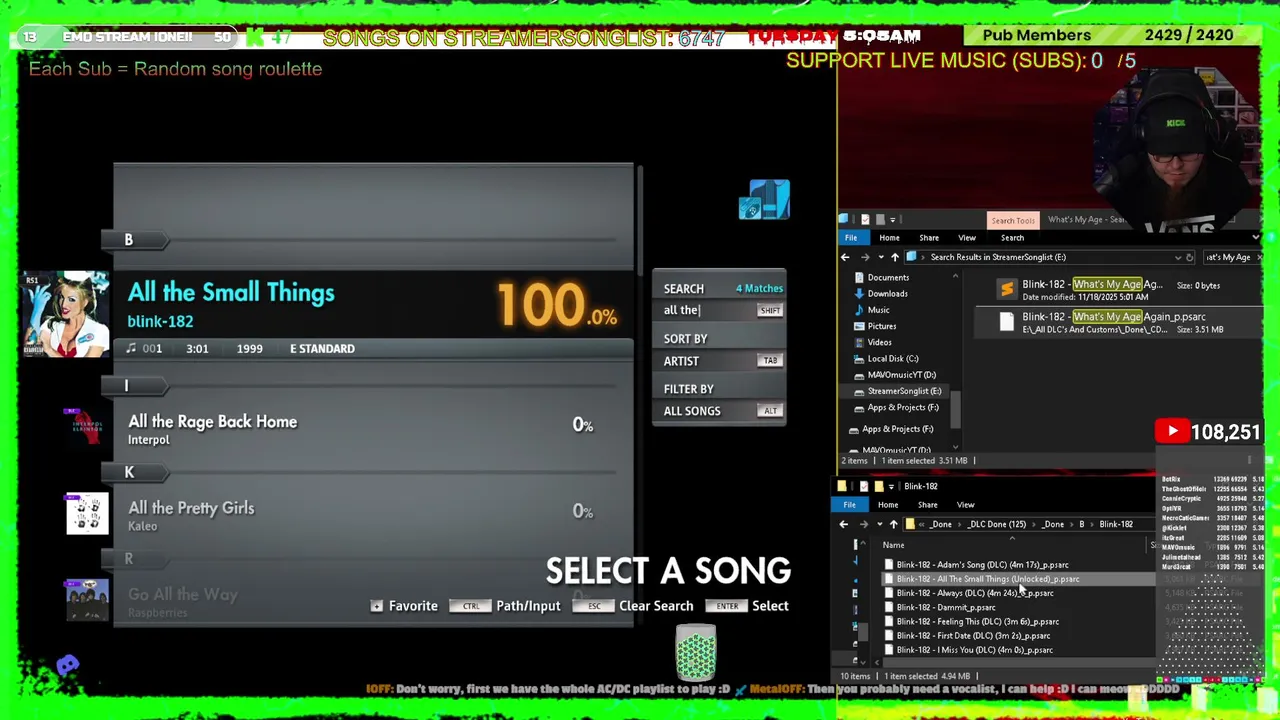This screenshot has width=1280, height=720.
Task: Select All the Rage Back Home by Interpol
Action: (373, 428)
